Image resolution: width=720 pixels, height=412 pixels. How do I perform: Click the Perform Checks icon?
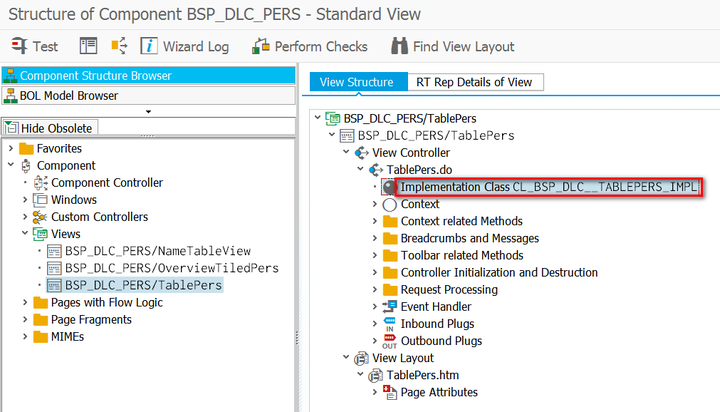[260, 46]
